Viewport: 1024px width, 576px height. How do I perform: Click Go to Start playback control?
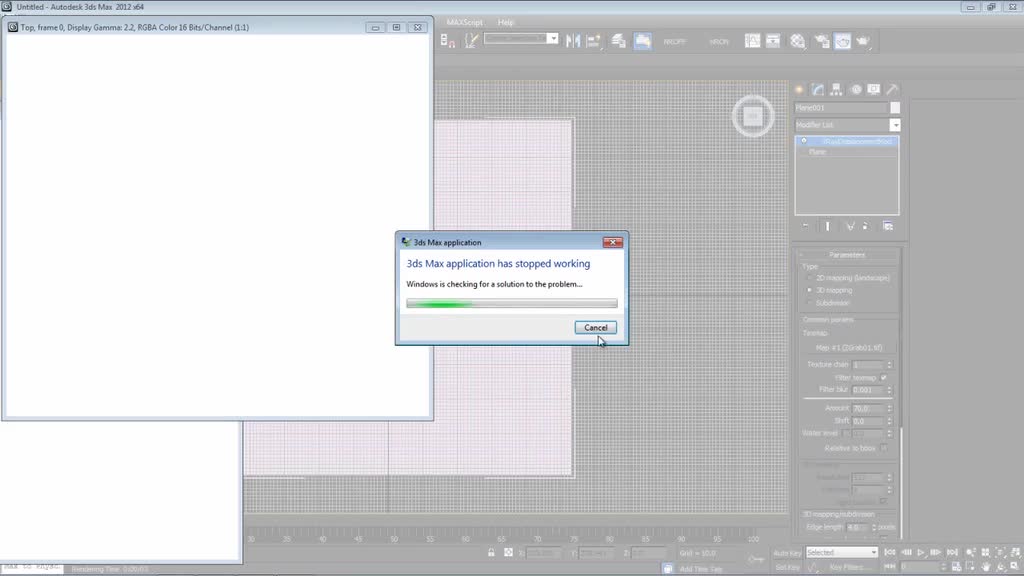click(x=889, y=552)
